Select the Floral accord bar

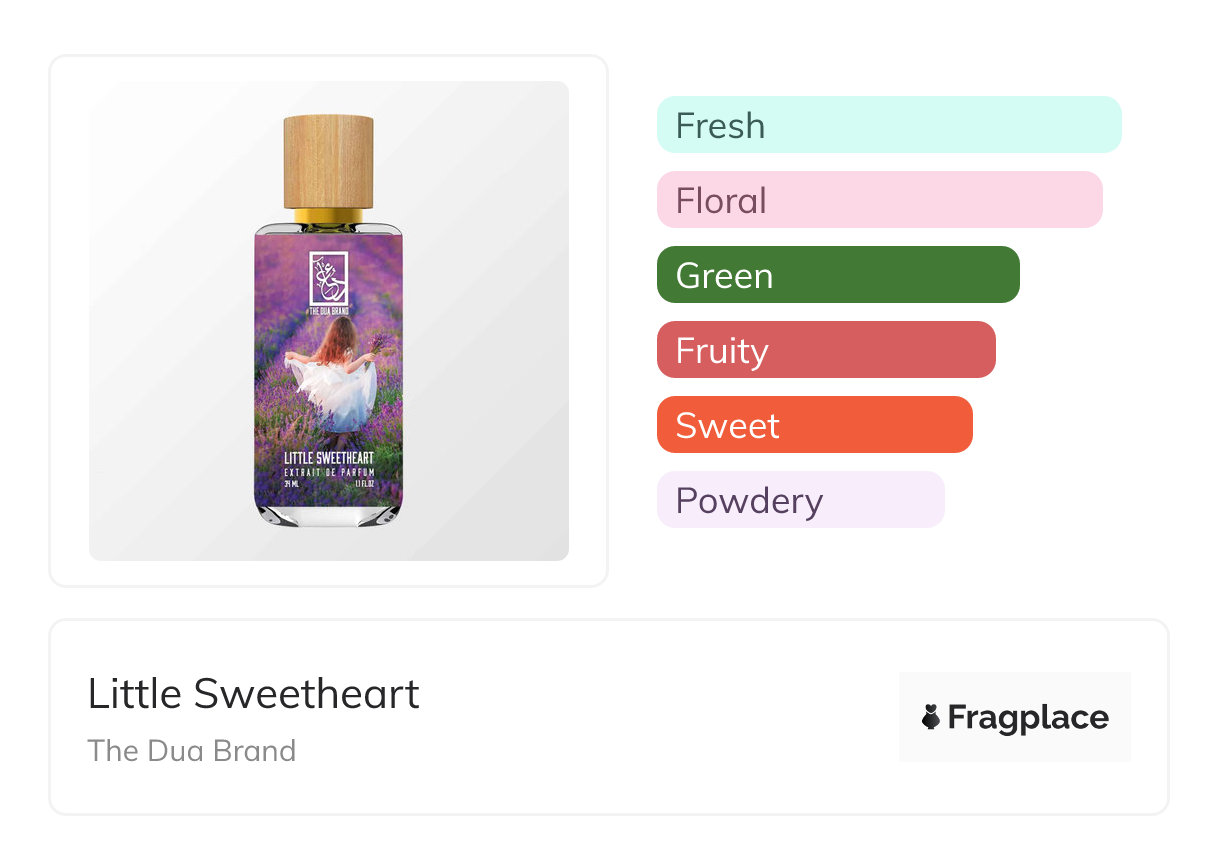pos(879,200)
